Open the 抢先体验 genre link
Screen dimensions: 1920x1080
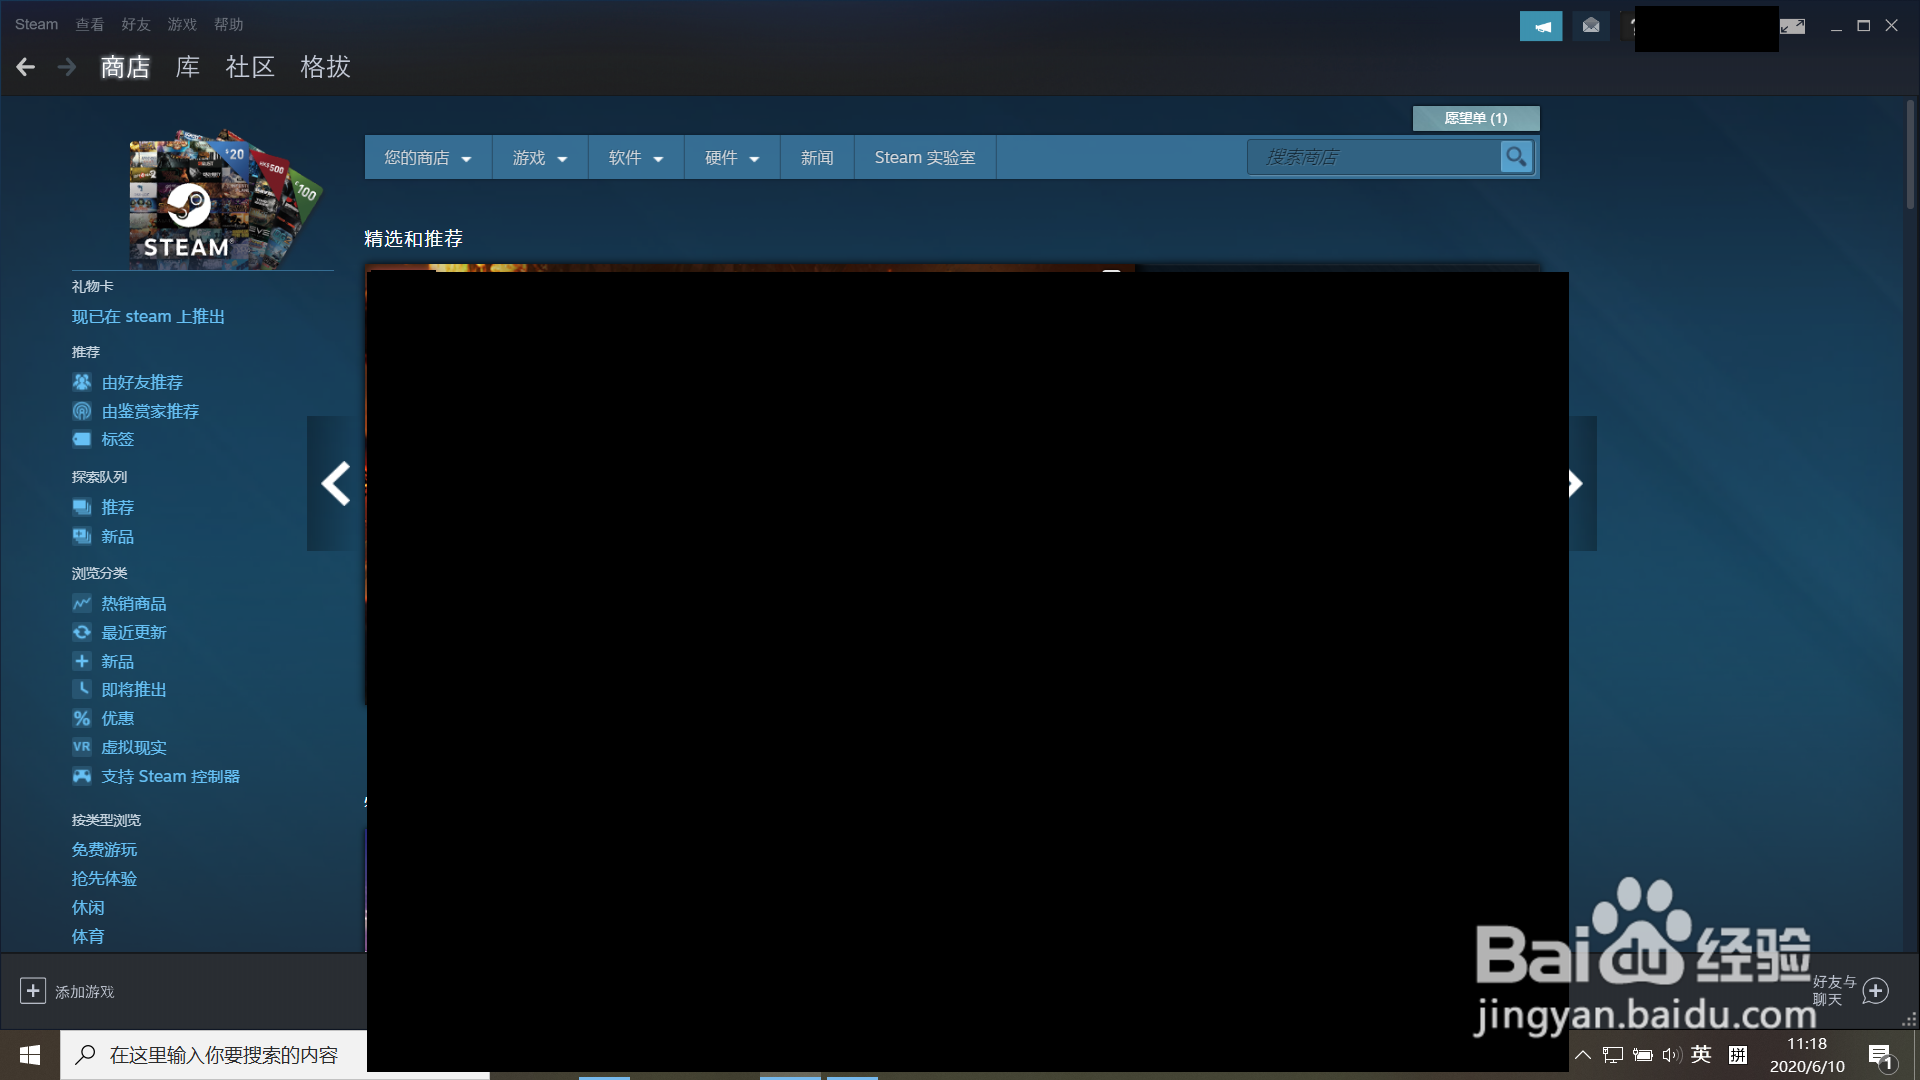(x=104, y=878)
